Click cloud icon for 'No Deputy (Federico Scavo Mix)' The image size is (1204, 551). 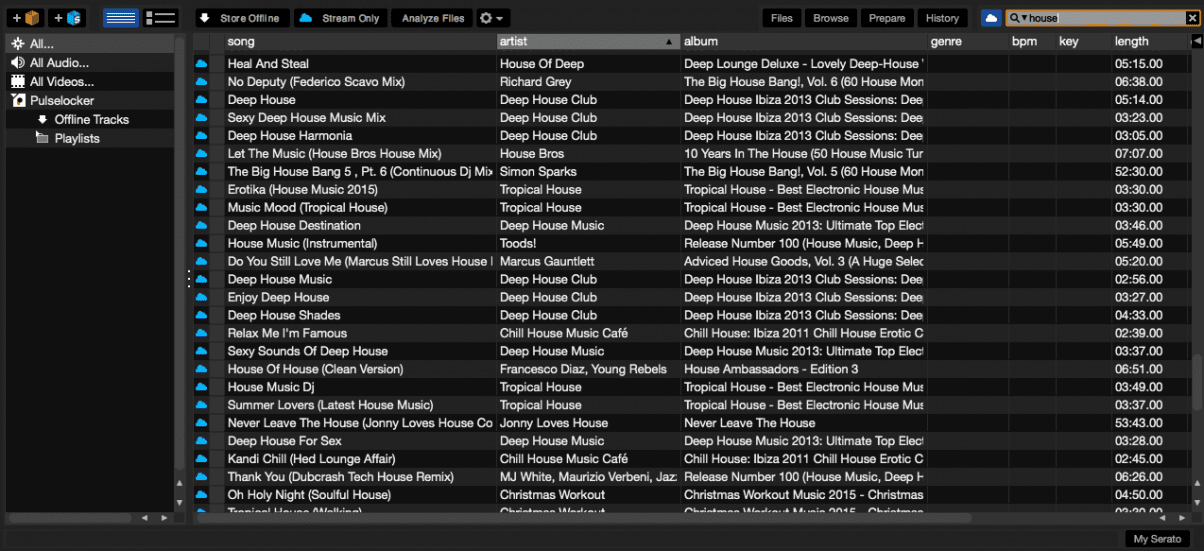click(201, 82)
